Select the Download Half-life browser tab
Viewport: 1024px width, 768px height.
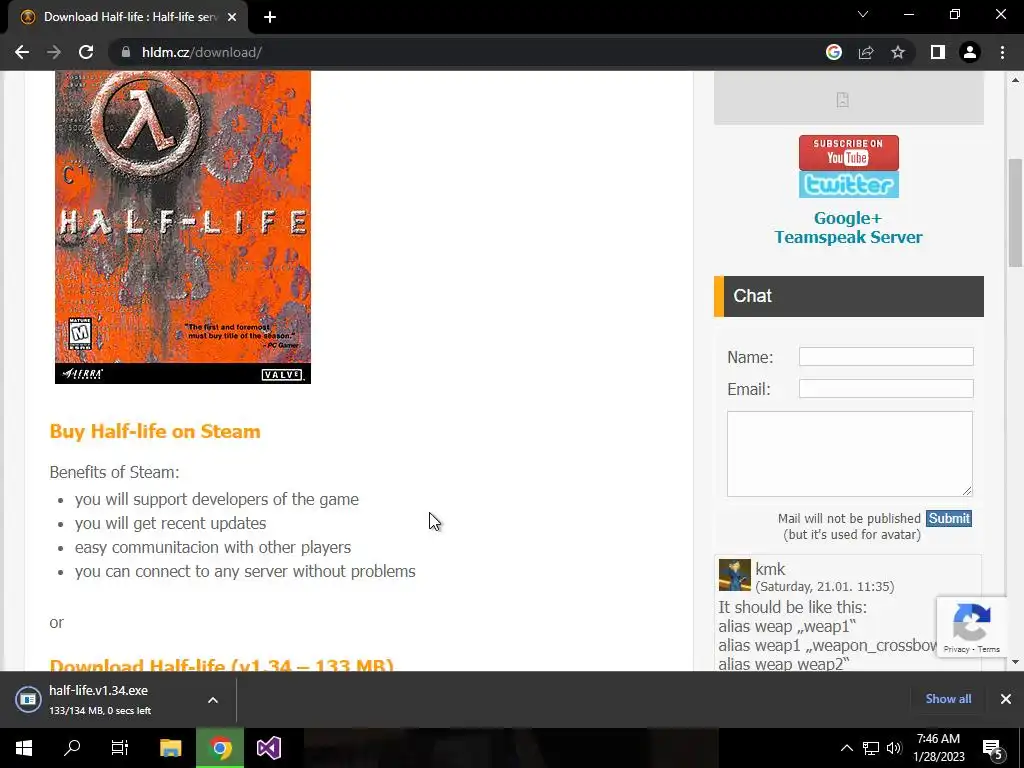(x=128, y=17)
